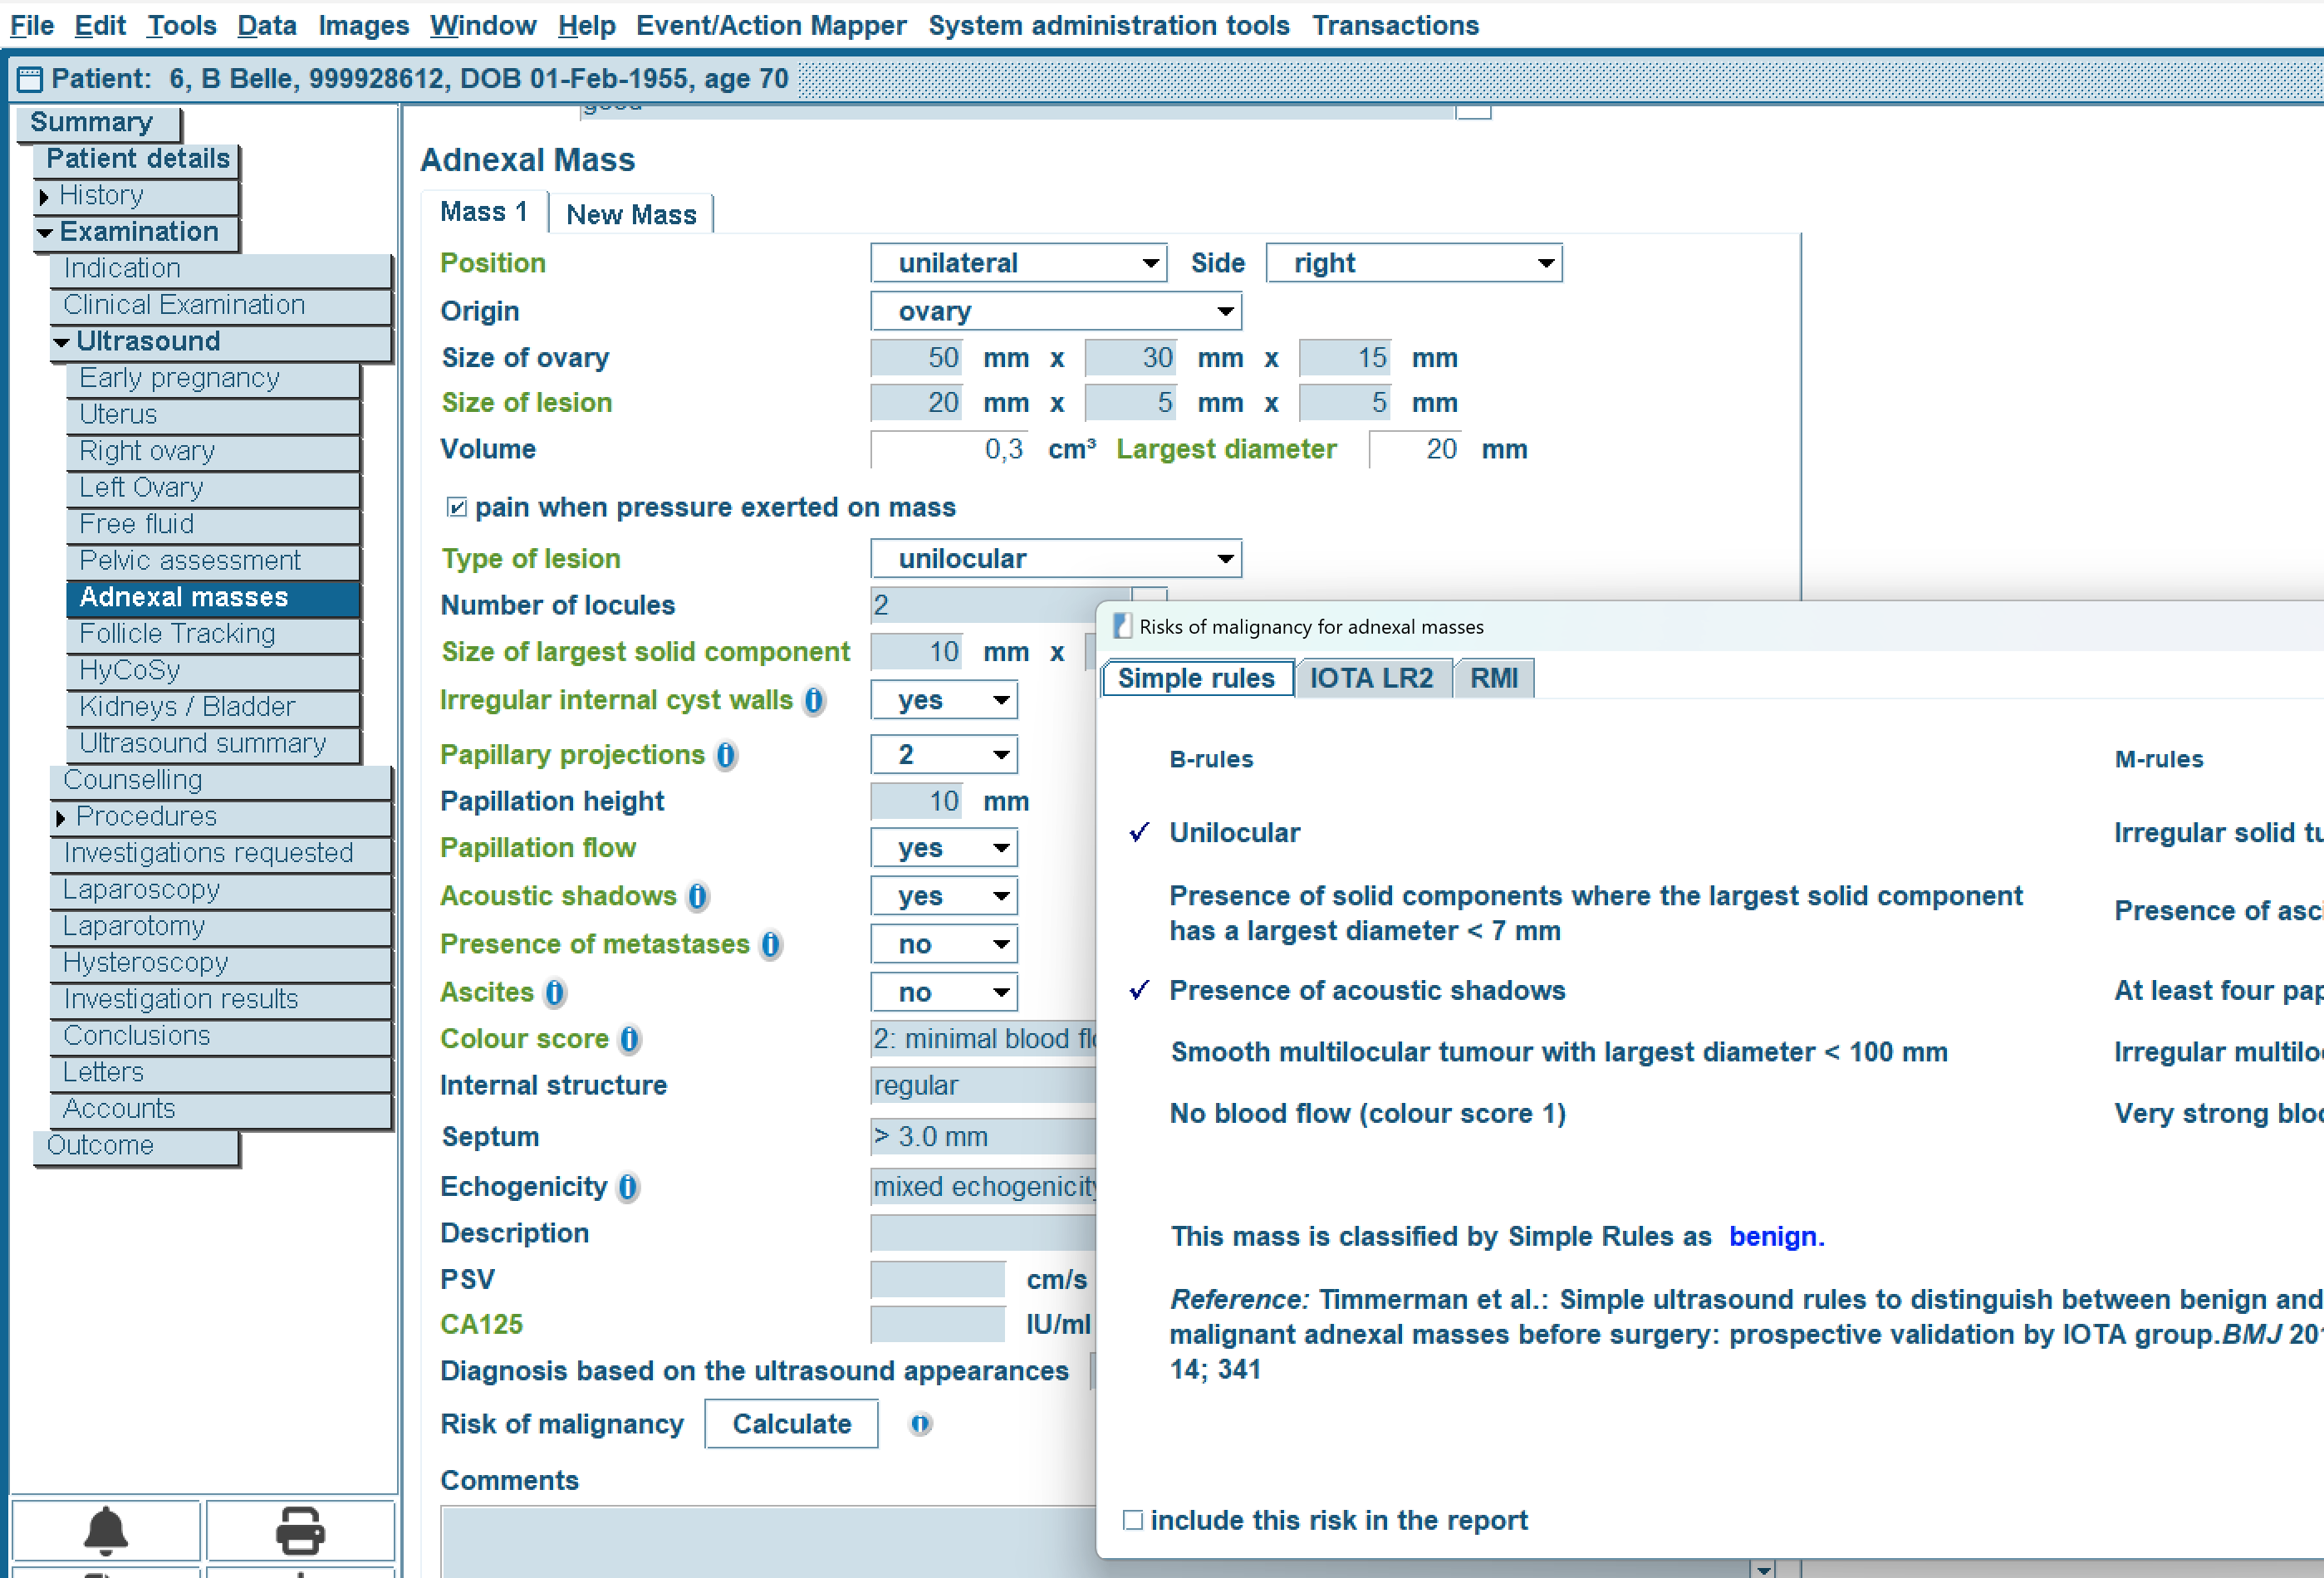Open System administration tools menu
Image resolution: width=2324 pixels, height=1578 pixels.
tap(1109, 25)
